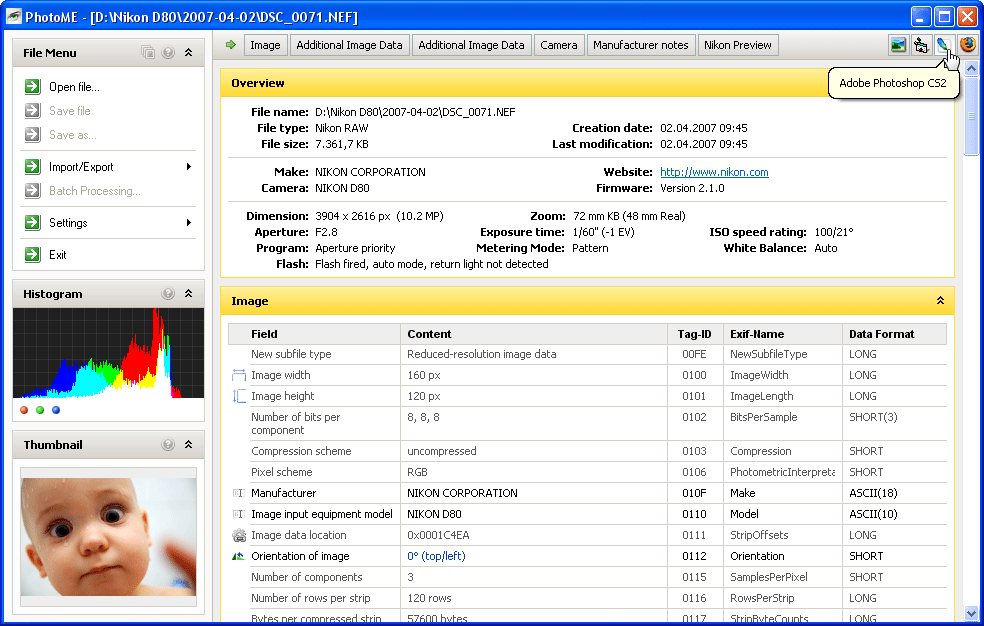This screenshot has width=984, height=626.
Task: Click the green Open file arrow icon
Action: (x=32, y=87)
